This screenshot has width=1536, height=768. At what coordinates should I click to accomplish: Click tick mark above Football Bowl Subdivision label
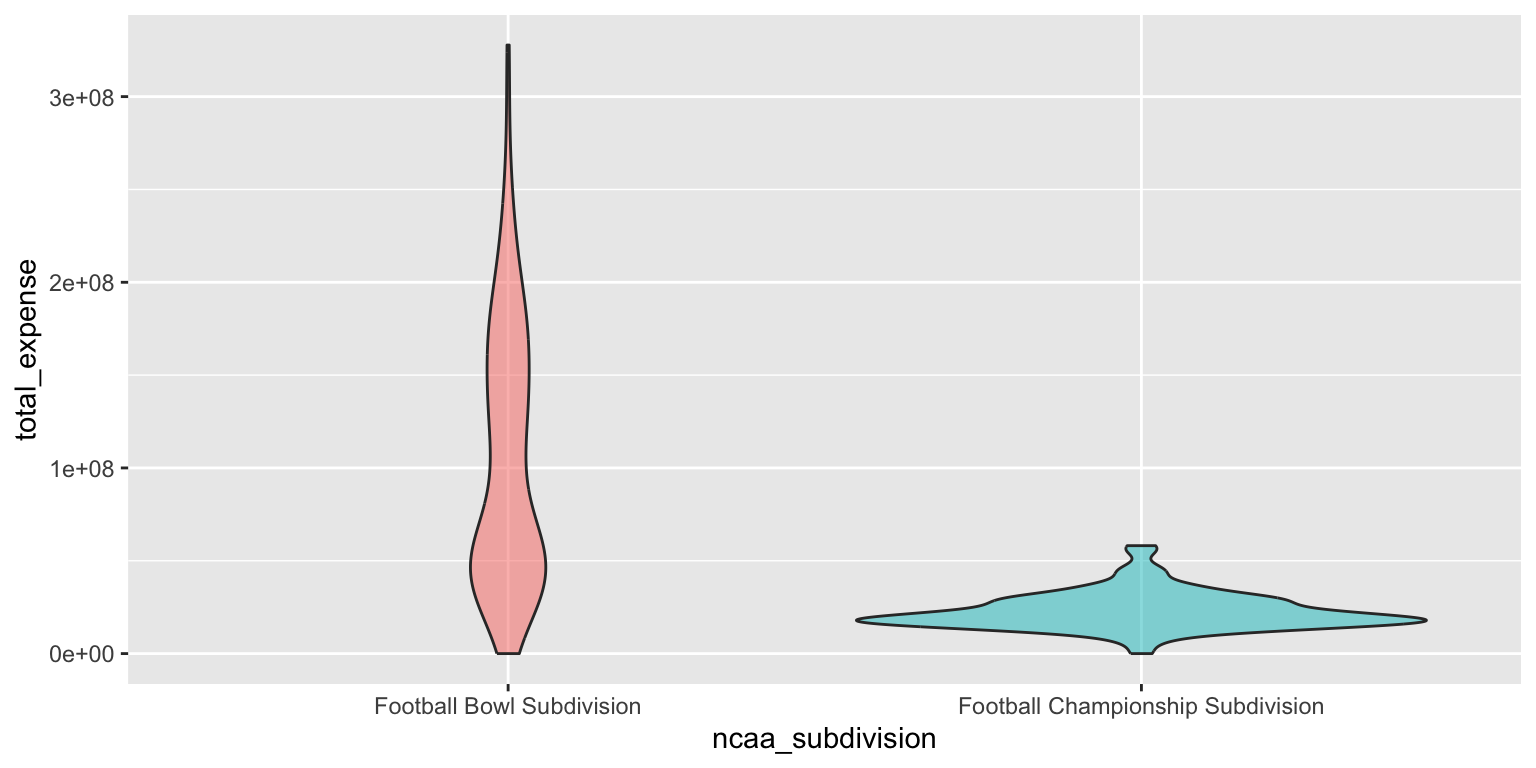coord(508,688)
